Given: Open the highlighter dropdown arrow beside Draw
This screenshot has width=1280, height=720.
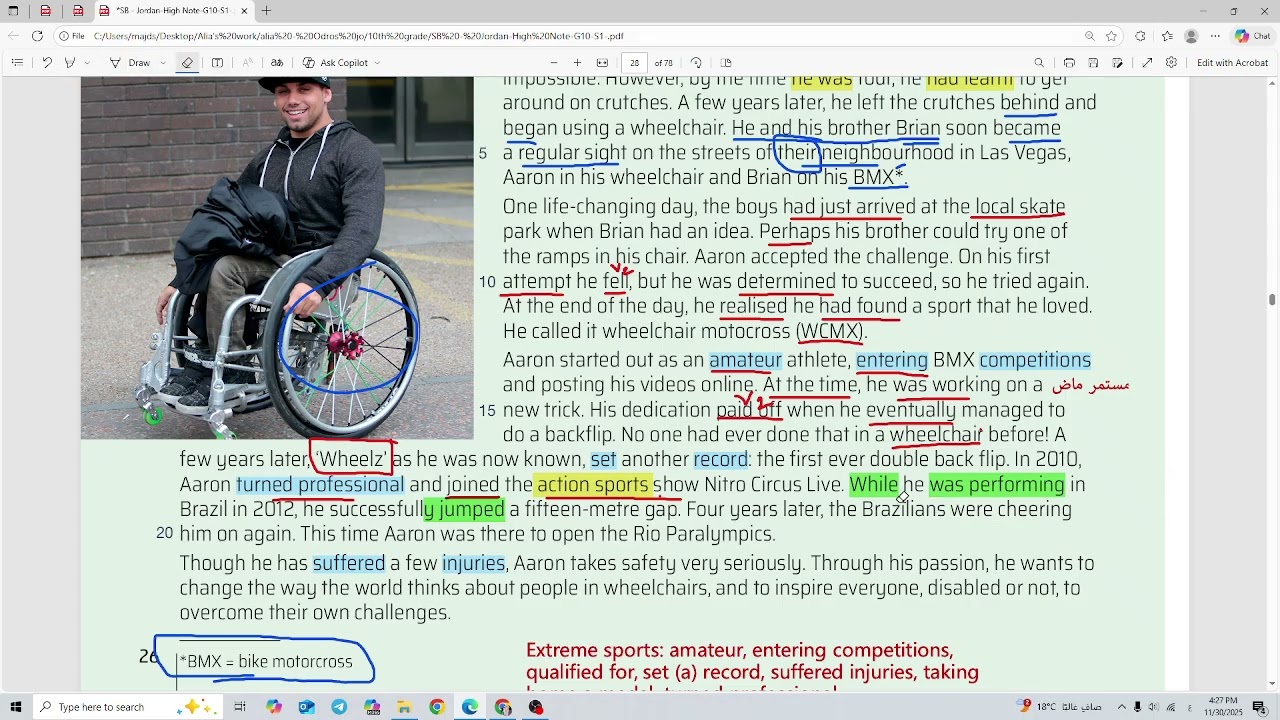Looking at the screenshot, I should click(87, 62).
